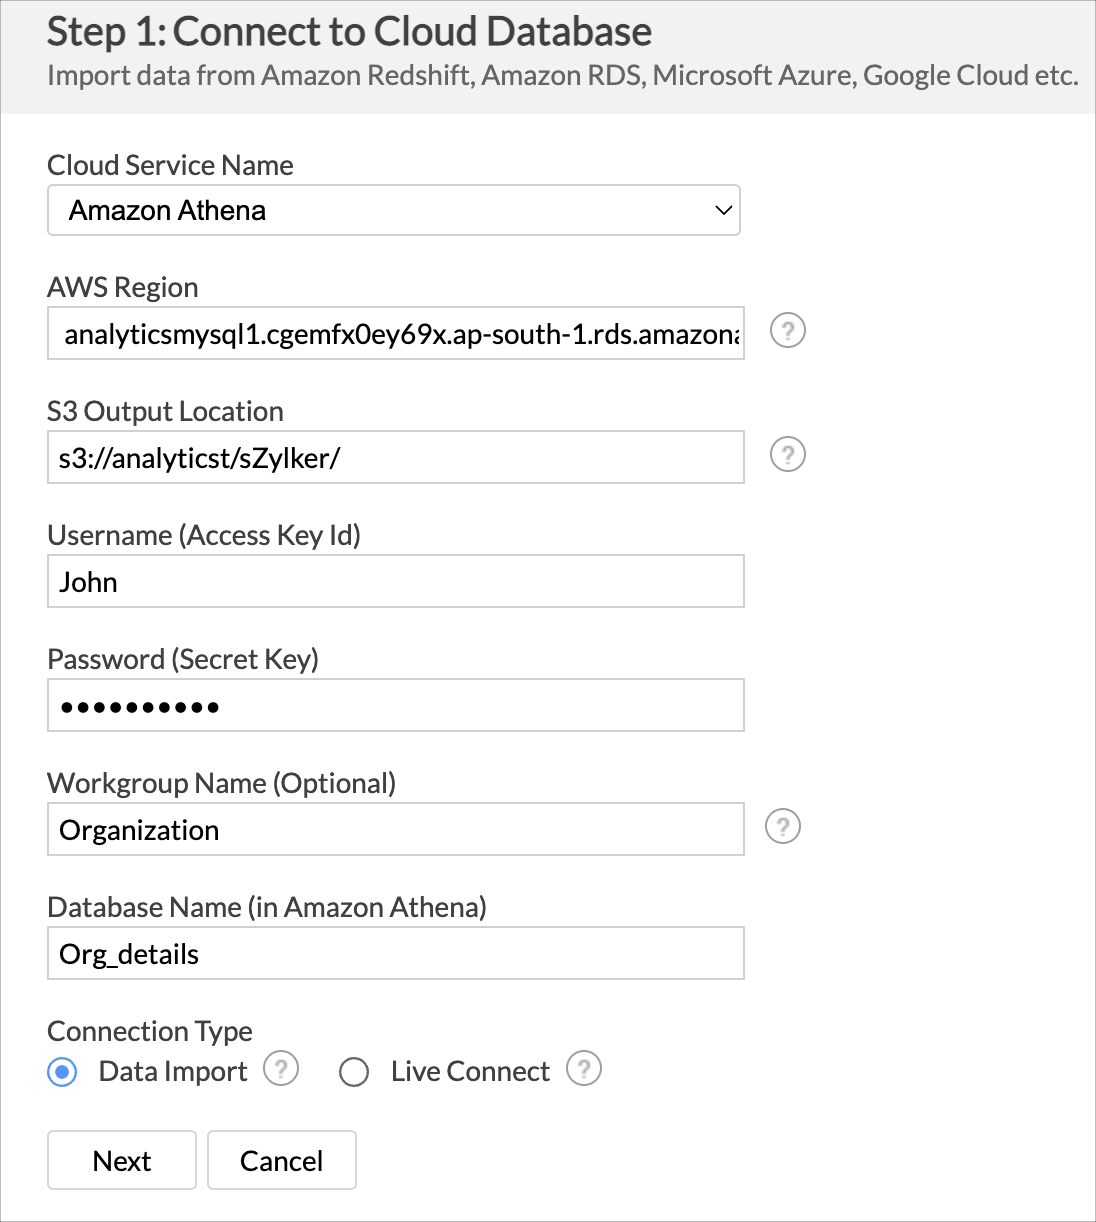The image size is (1096, 1222).
Task: Click help icon beside AWS Region field
Action: pos(788,331)
